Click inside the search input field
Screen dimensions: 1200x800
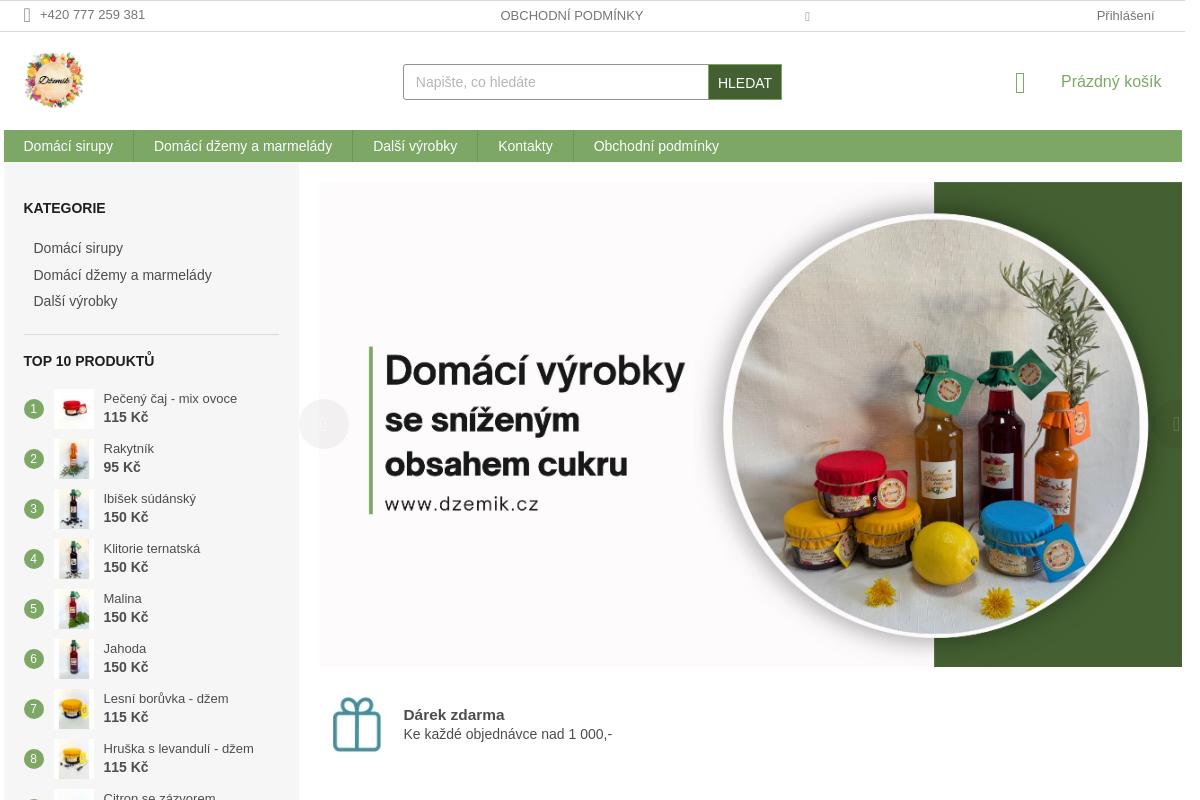pyautogui.click(x=555, y=82)
